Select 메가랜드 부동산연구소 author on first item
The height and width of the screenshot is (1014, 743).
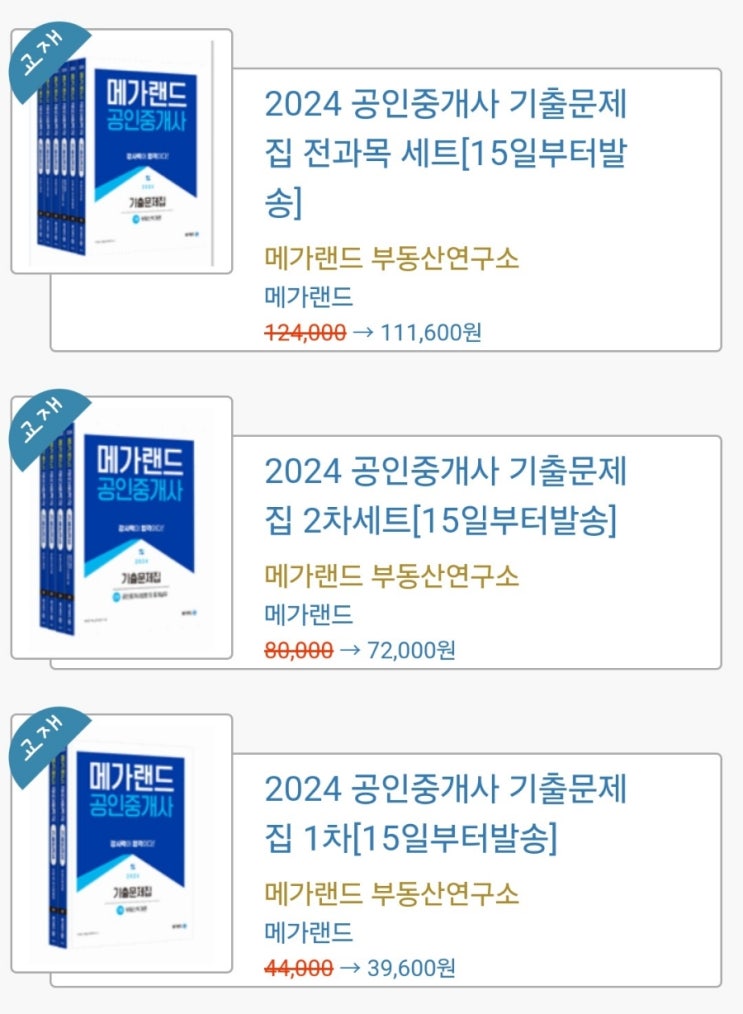[391, 259]
